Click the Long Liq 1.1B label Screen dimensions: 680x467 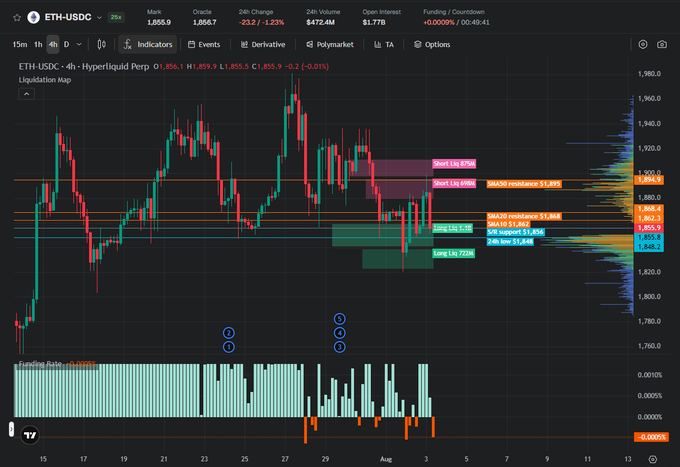tap(452, 228)
